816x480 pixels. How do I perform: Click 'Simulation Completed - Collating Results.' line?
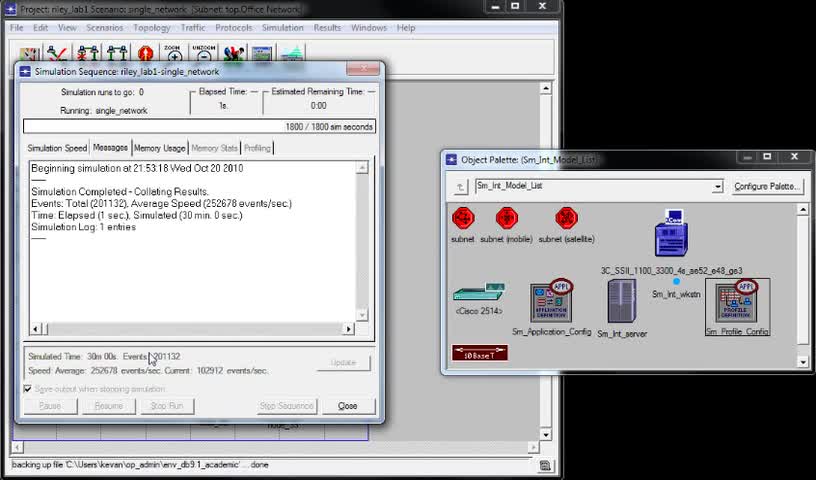click(x=120, y=192)
